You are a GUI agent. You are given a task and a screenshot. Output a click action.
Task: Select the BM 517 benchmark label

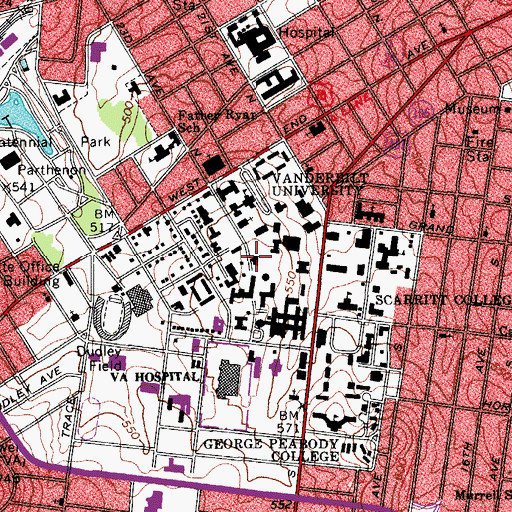click(102, 221)
